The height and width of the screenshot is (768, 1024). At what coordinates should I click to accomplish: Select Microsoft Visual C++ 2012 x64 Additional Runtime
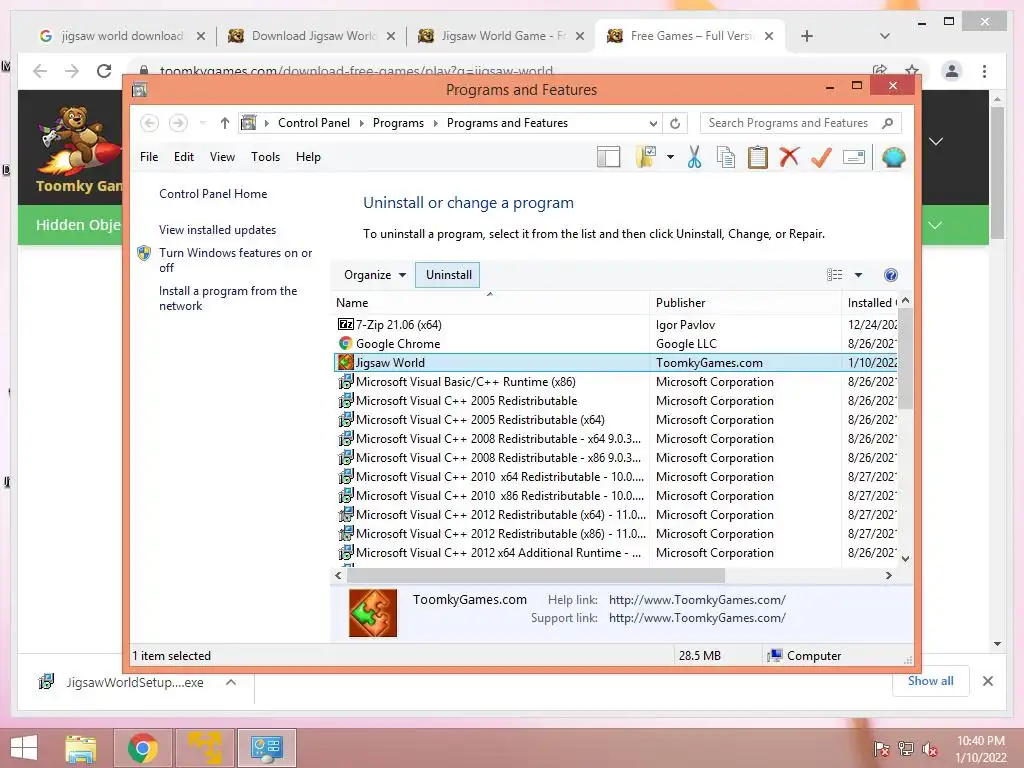(x=616, y=552)
